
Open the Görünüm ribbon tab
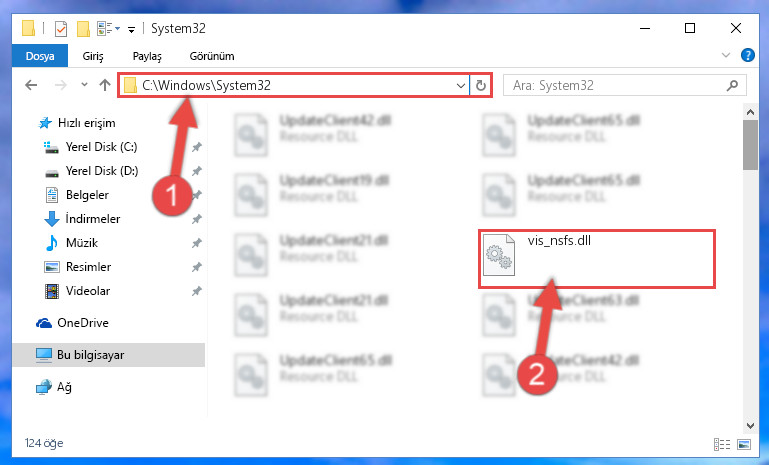[x=212, y=56]
